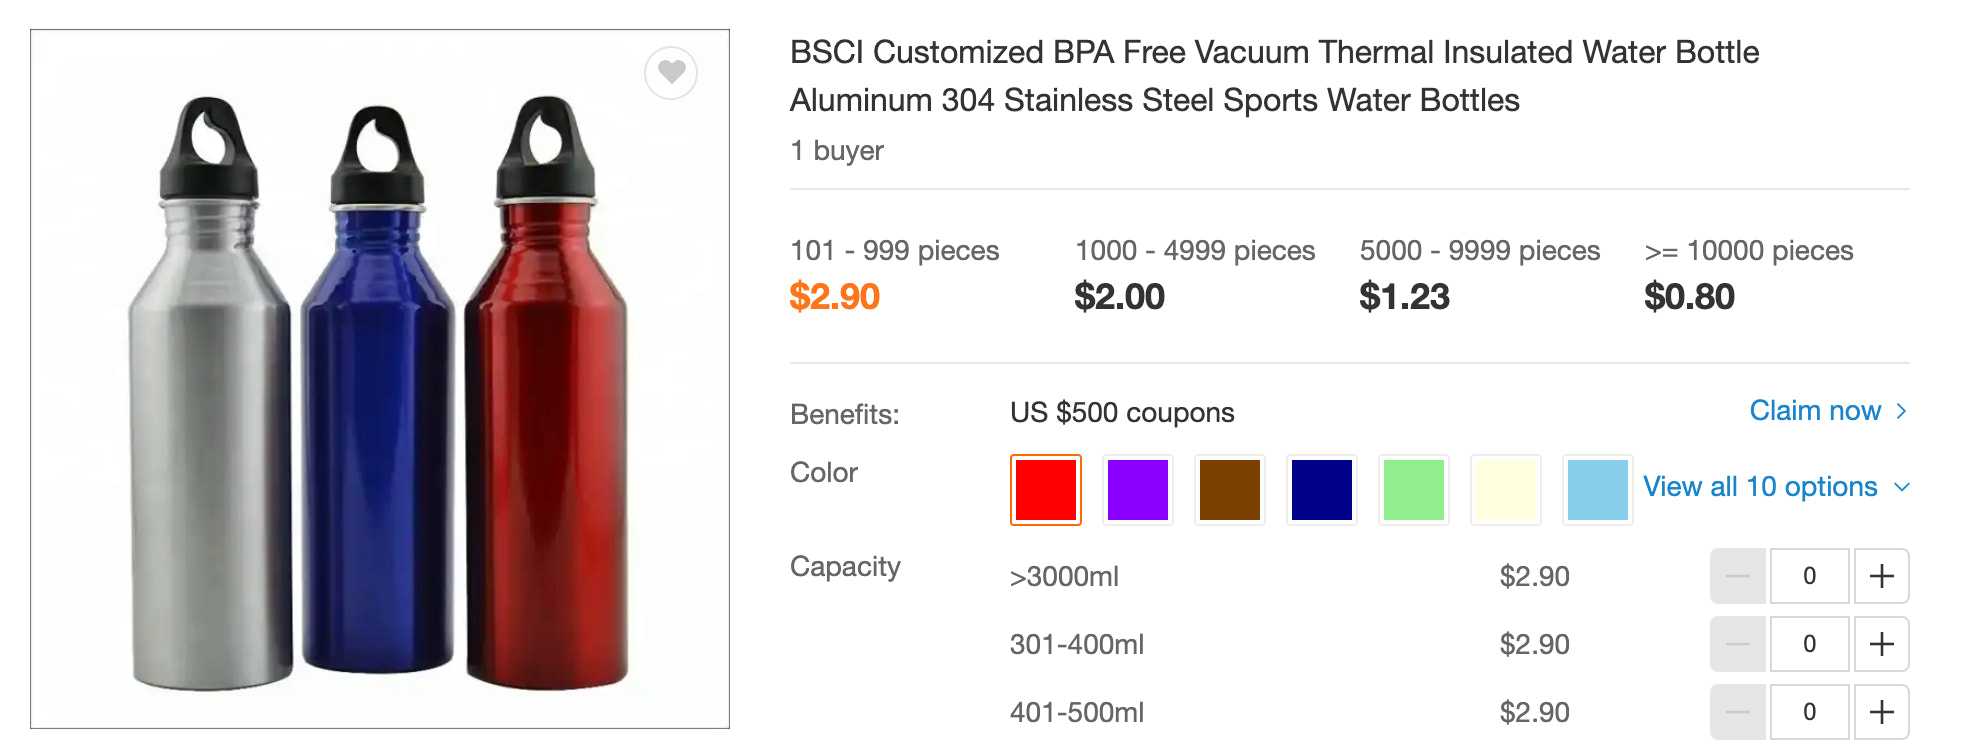Click the quantity input for 301-400ml

tap(1810, 643)
